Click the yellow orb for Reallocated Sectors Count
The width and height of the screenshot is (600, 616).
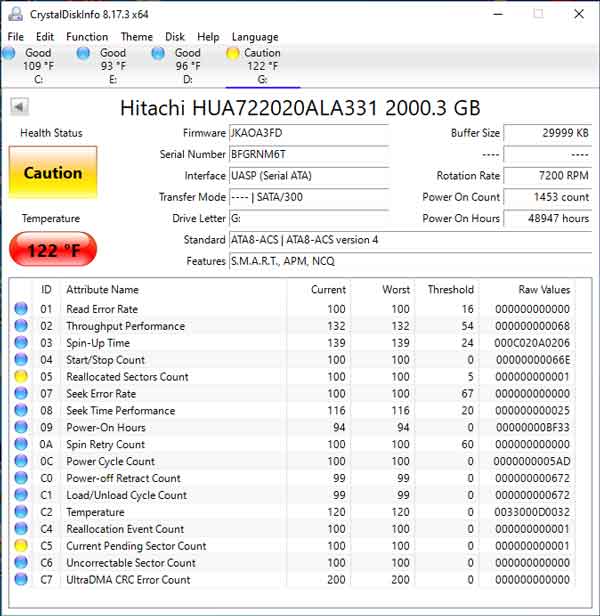point(21,376)
